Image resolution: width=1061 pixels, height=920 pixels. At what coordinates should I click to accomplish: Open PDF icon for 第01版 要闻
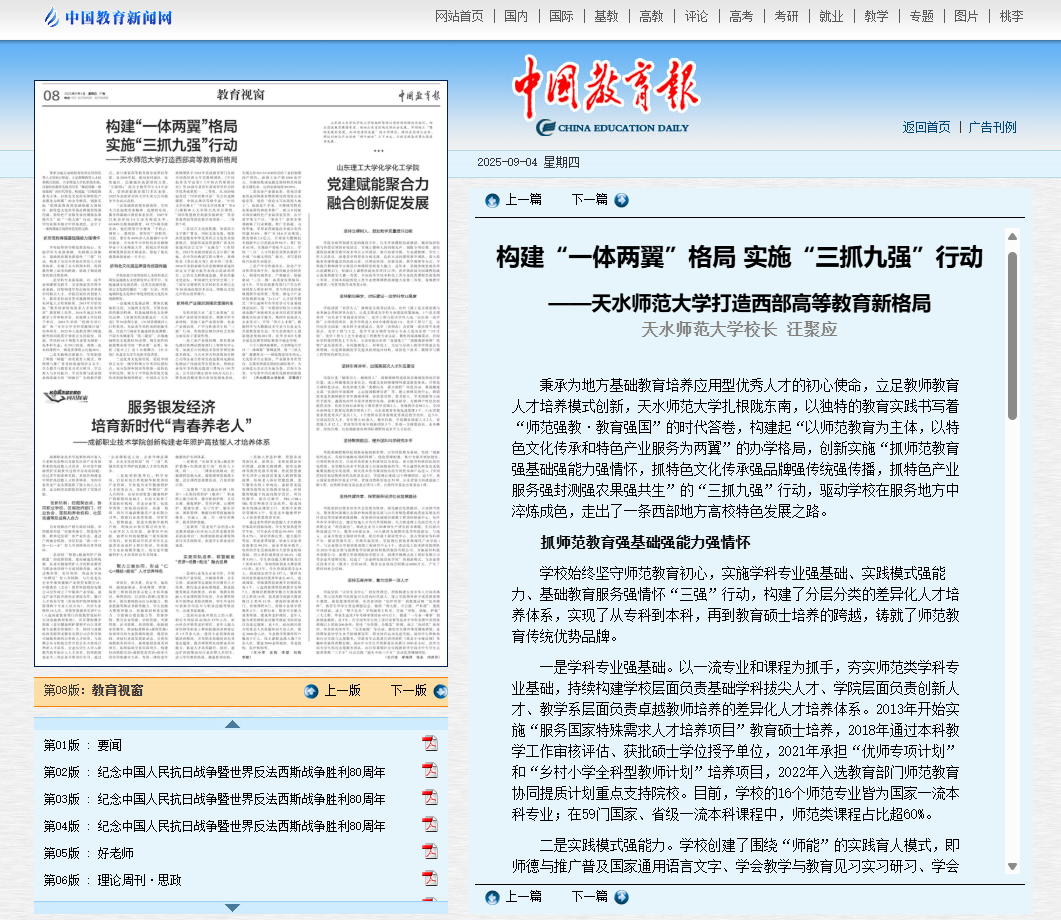click(x=430, y=744)
